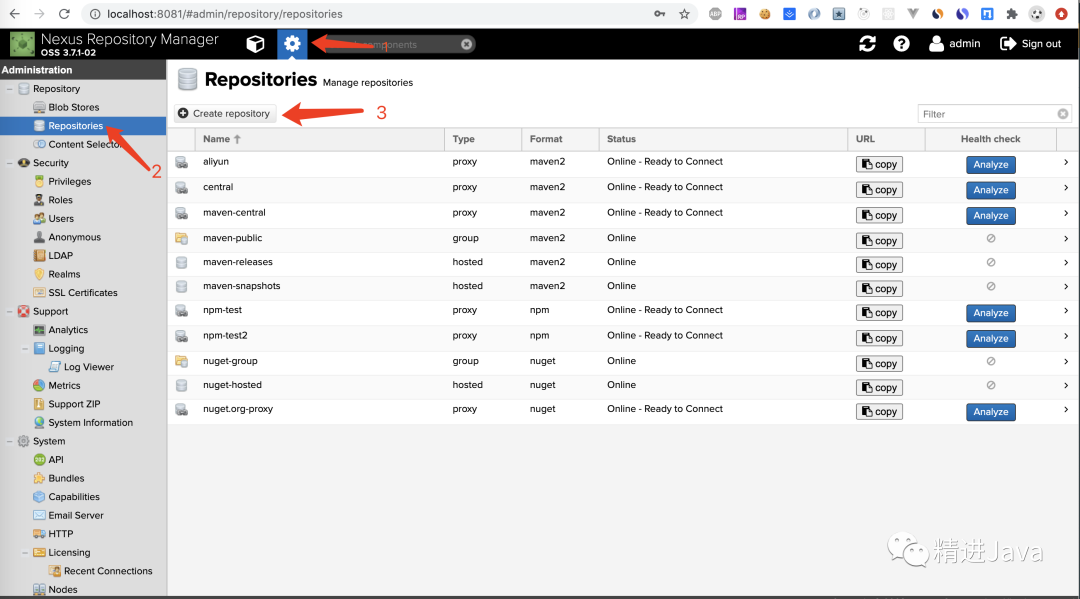Collapse the Licensing tree node

tap(25, 553)
